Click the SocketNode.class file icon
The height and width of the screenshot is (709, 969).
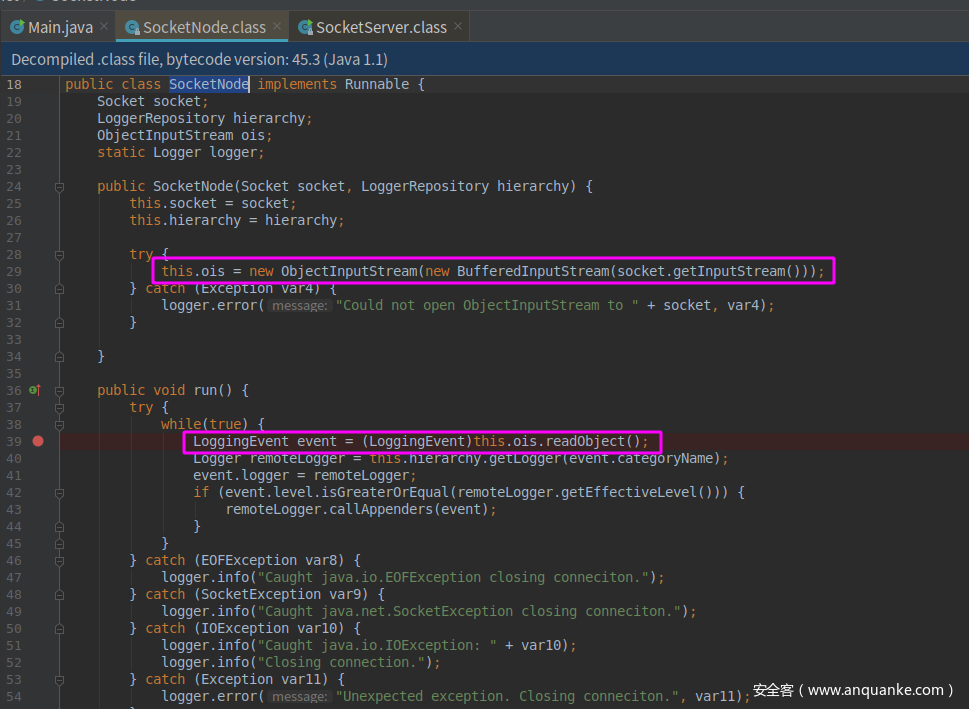(132, 27)
